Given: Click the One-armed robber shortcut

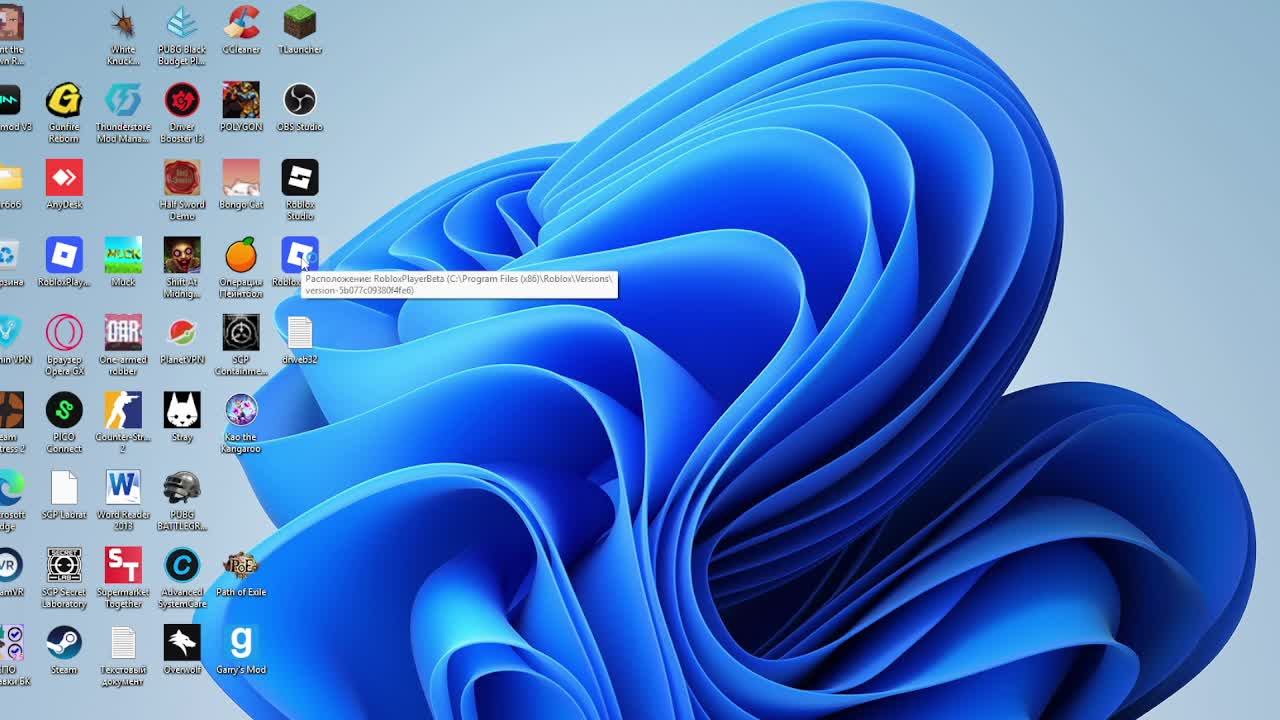Looking at the screenshot, I should (123, 345).
